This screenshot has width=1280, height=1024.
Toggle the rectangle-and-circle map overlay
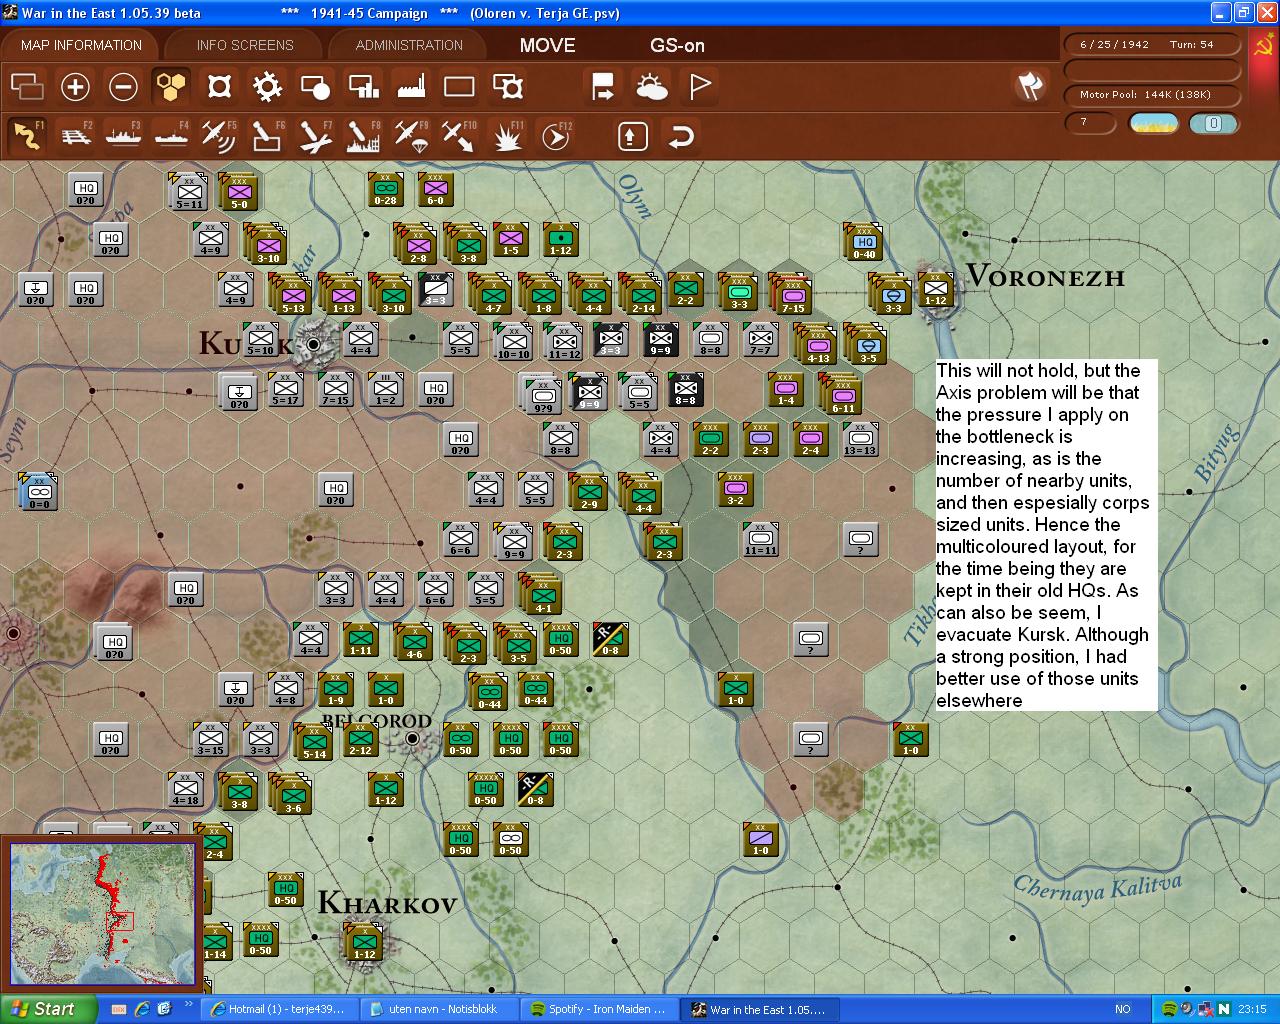pyautogui.click(x=315, y=87)
